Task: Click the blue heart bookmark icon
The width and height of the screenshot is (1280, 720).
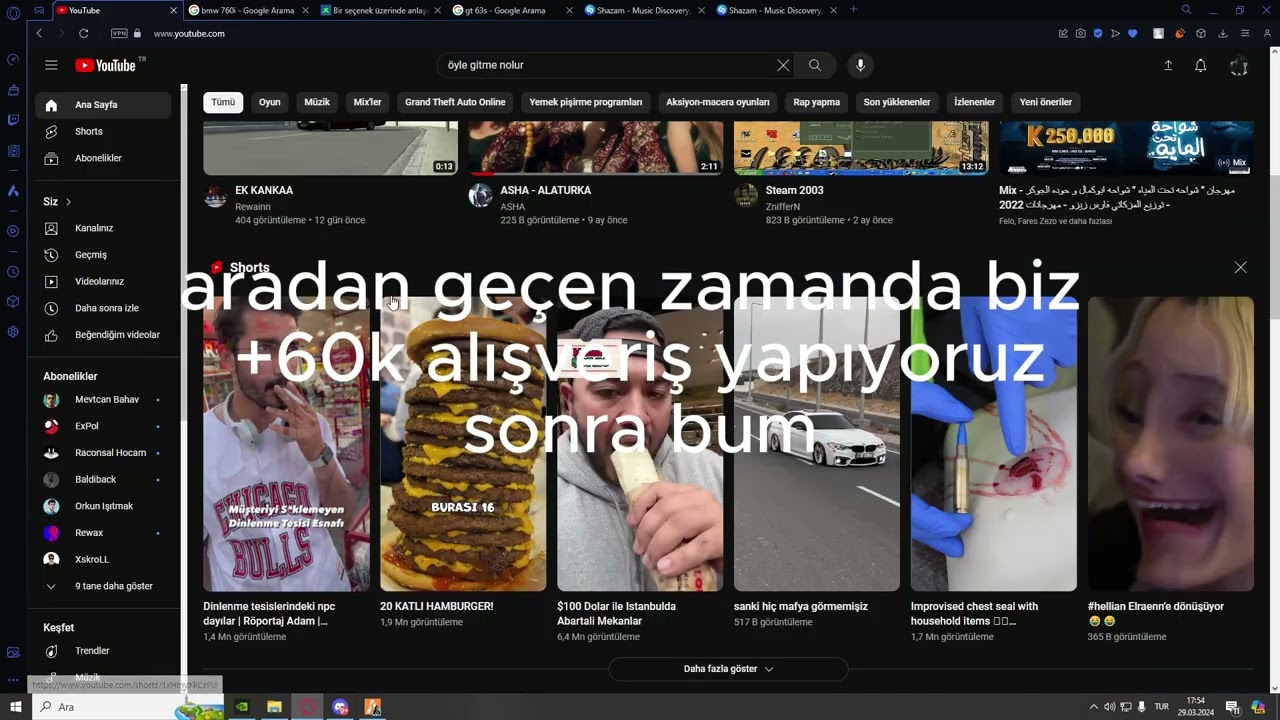Action: point(1132,33)
